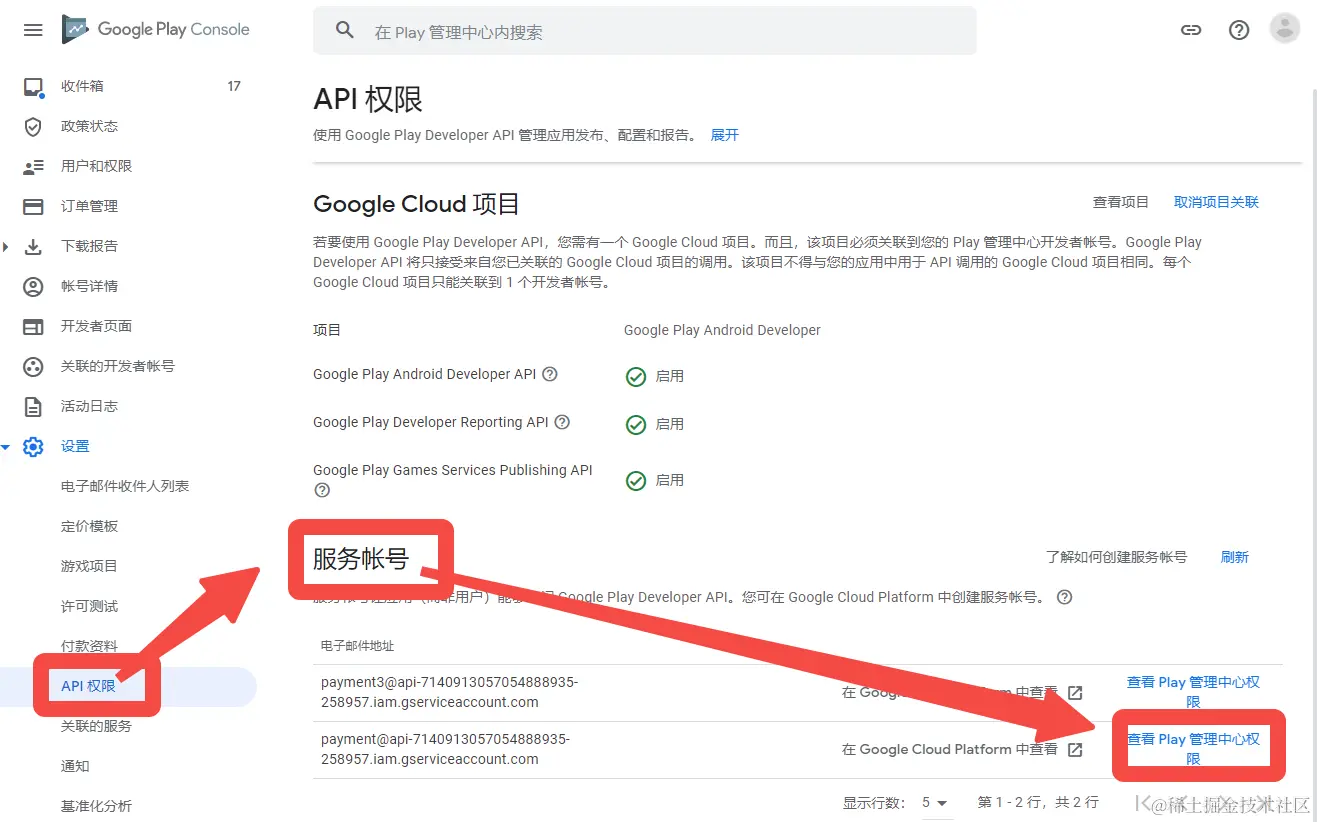Viewport: 1317px width, 822px height.
Task: Open the rows-per-page dropdown showing 5
Action: pyautogui.click(x=934, y=802)
